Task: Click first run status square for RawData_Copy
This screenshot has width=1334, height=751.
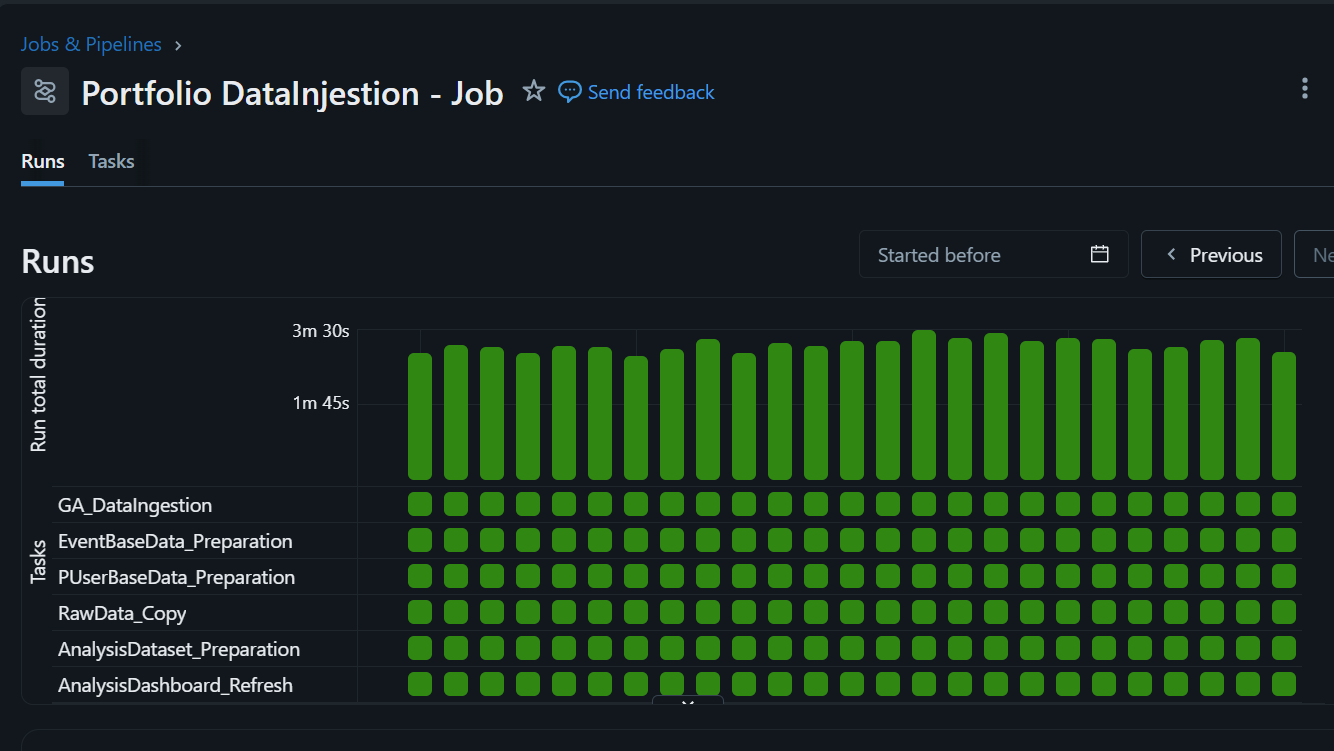Action: click(420, 612)
